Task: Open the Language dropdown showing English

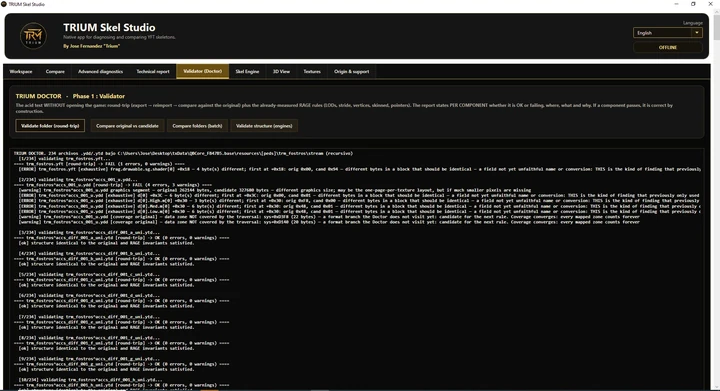Action: 667,33
